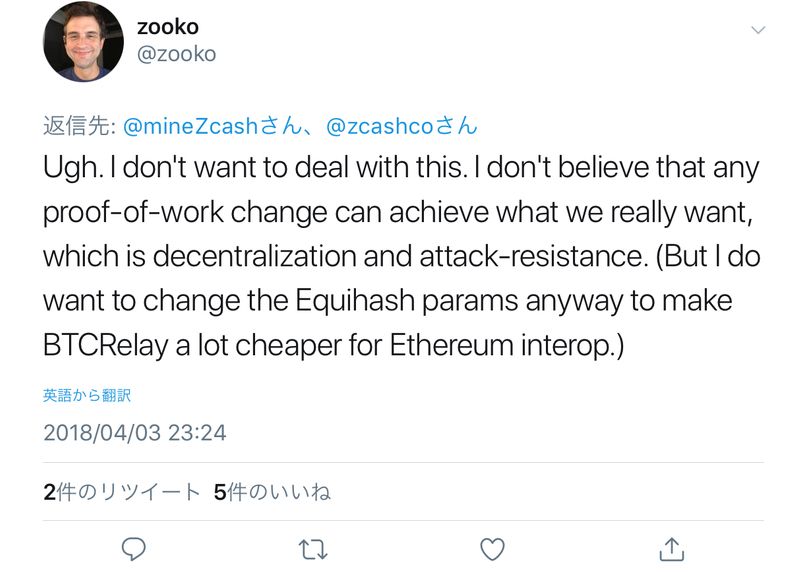The width and height of the screenshot is (800, 573).
Task: View the 2件のリツイート list
Action: click(122, 492)
